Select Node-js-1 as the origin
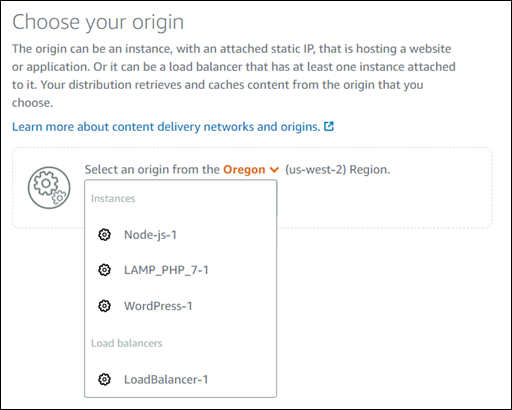 pos(180,235)
